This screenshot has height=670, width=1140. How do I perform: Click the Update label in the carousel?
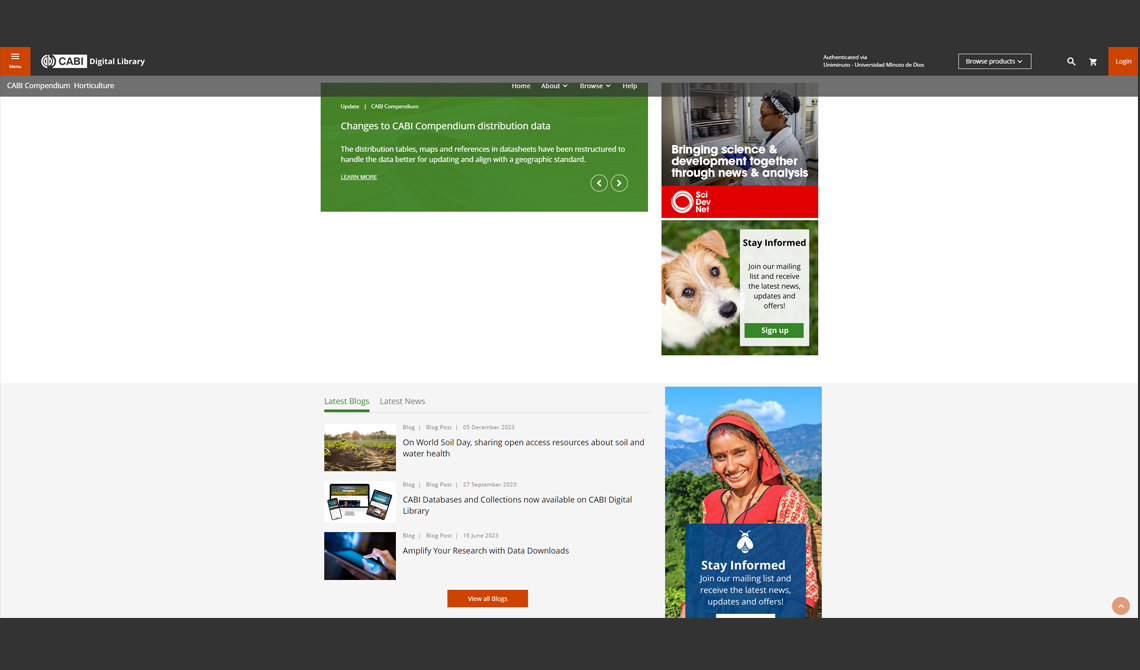coord(350,107)
